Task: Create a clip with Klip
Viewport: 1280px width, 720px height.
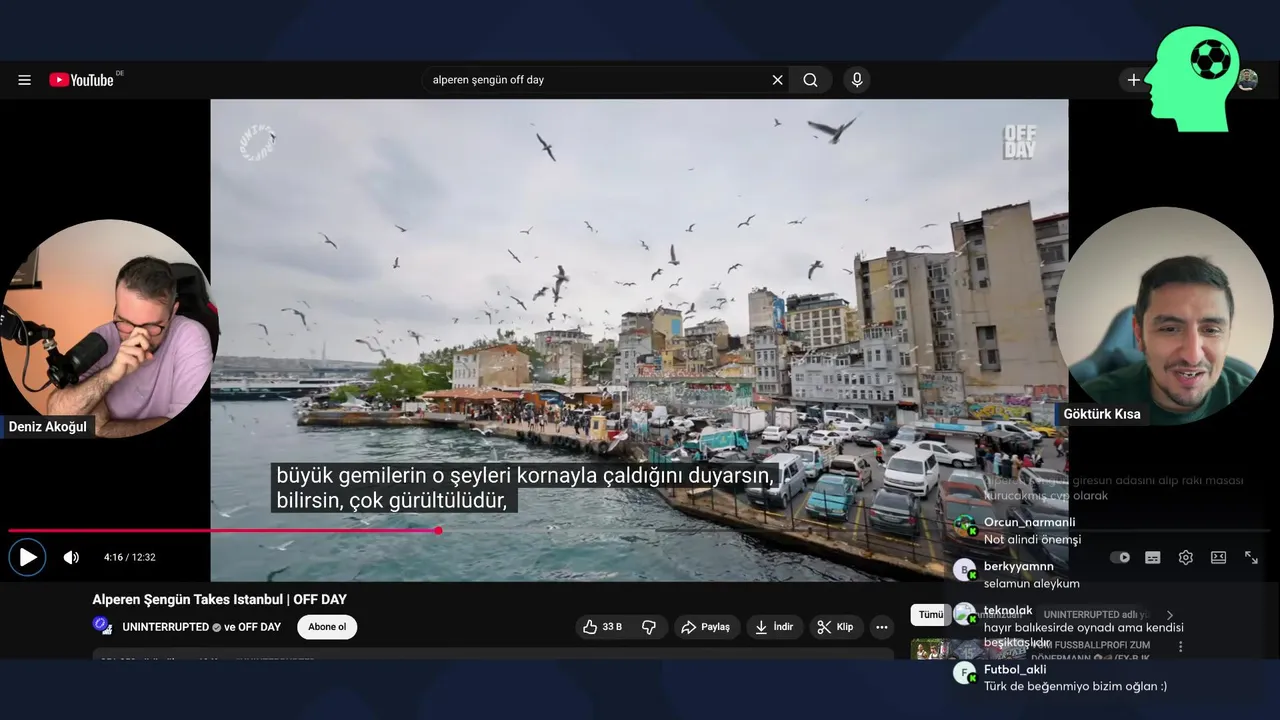Action: point(836,627)
